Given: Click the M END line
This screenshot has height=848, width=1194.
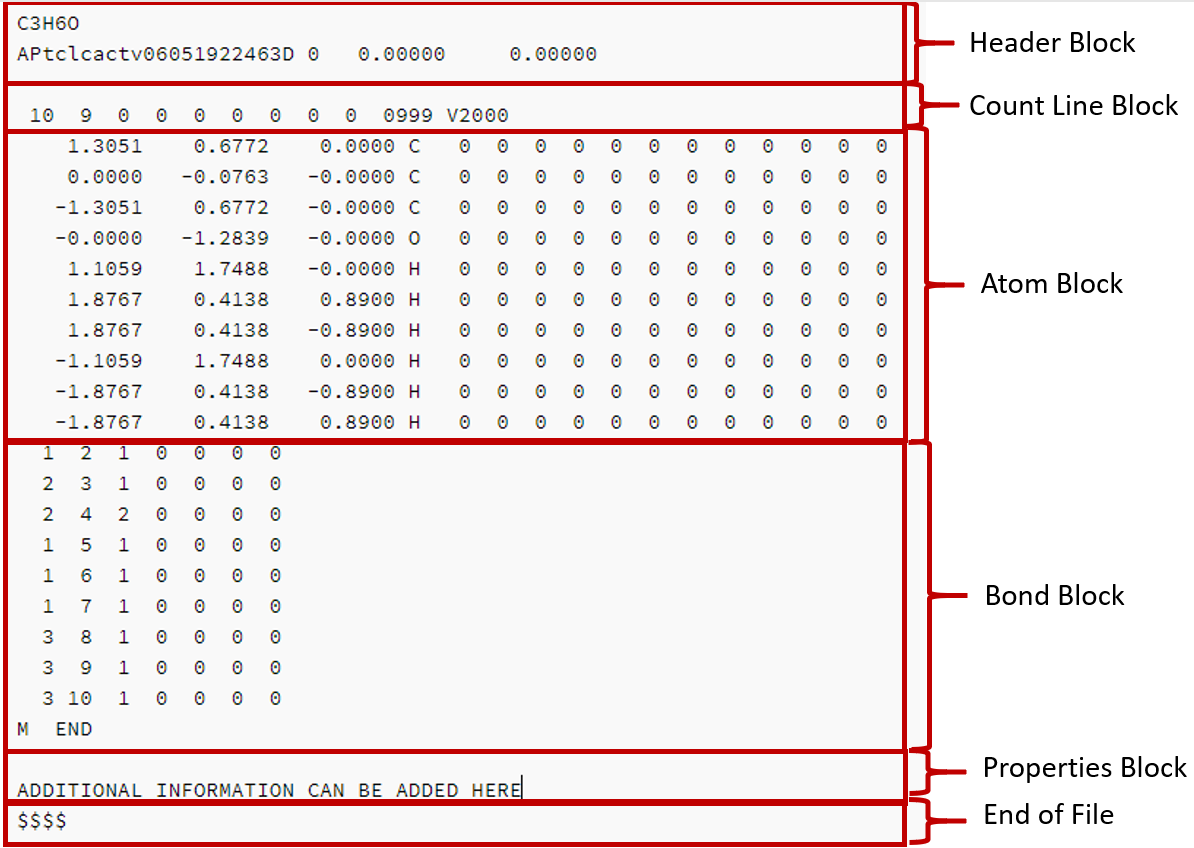Looking at the screenshot, I should click(x=55, y=729).
